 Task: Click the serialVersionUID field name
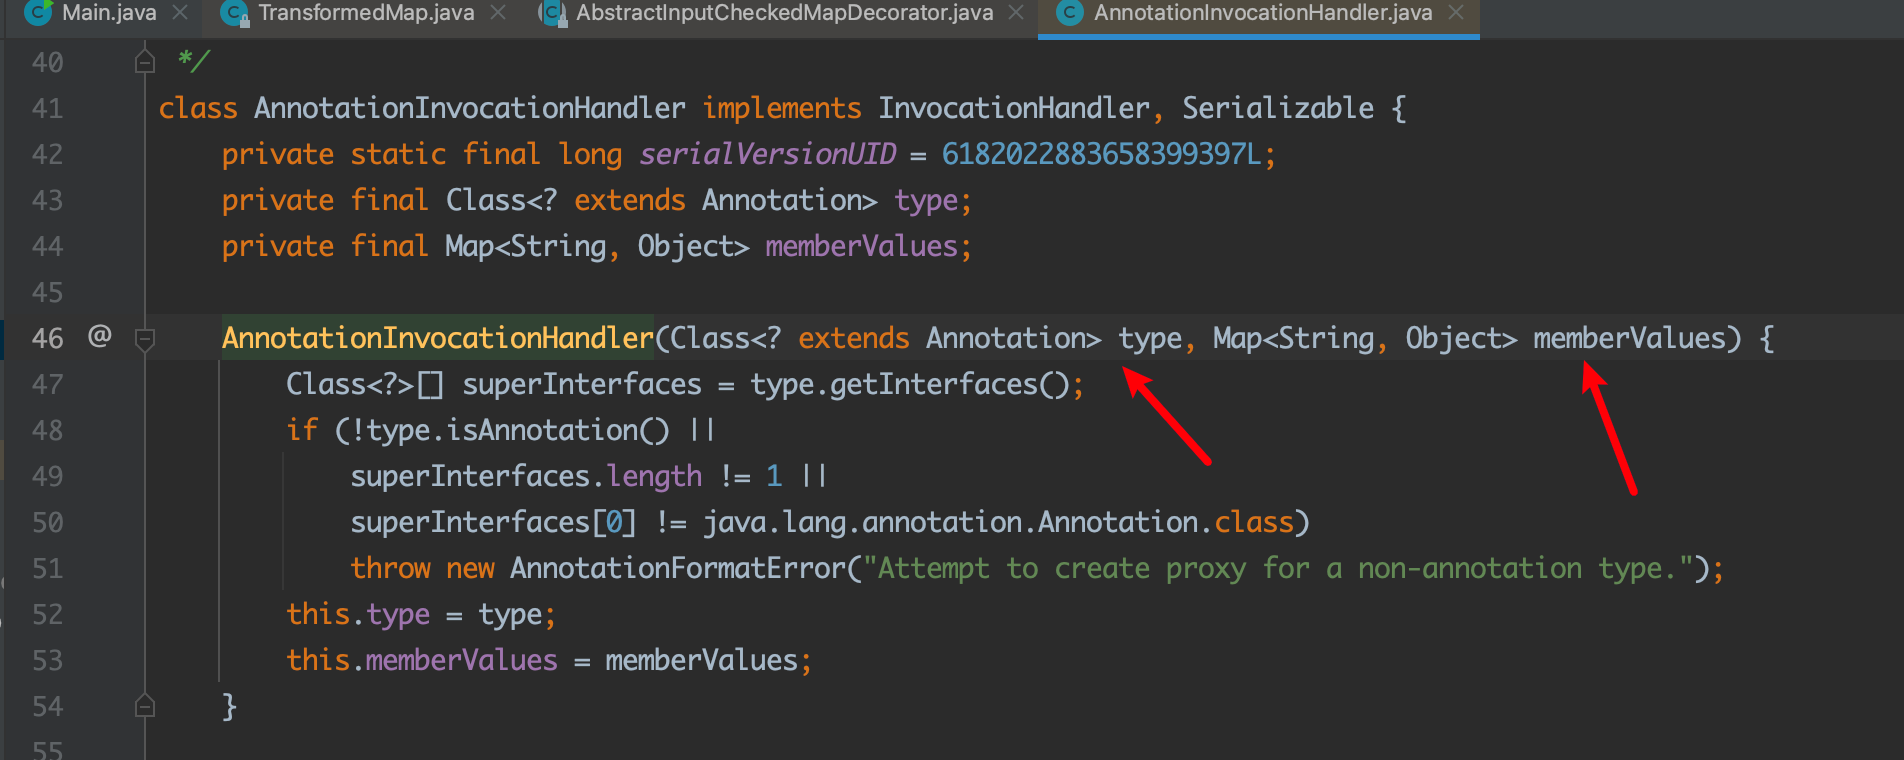[x=767, y=154]
